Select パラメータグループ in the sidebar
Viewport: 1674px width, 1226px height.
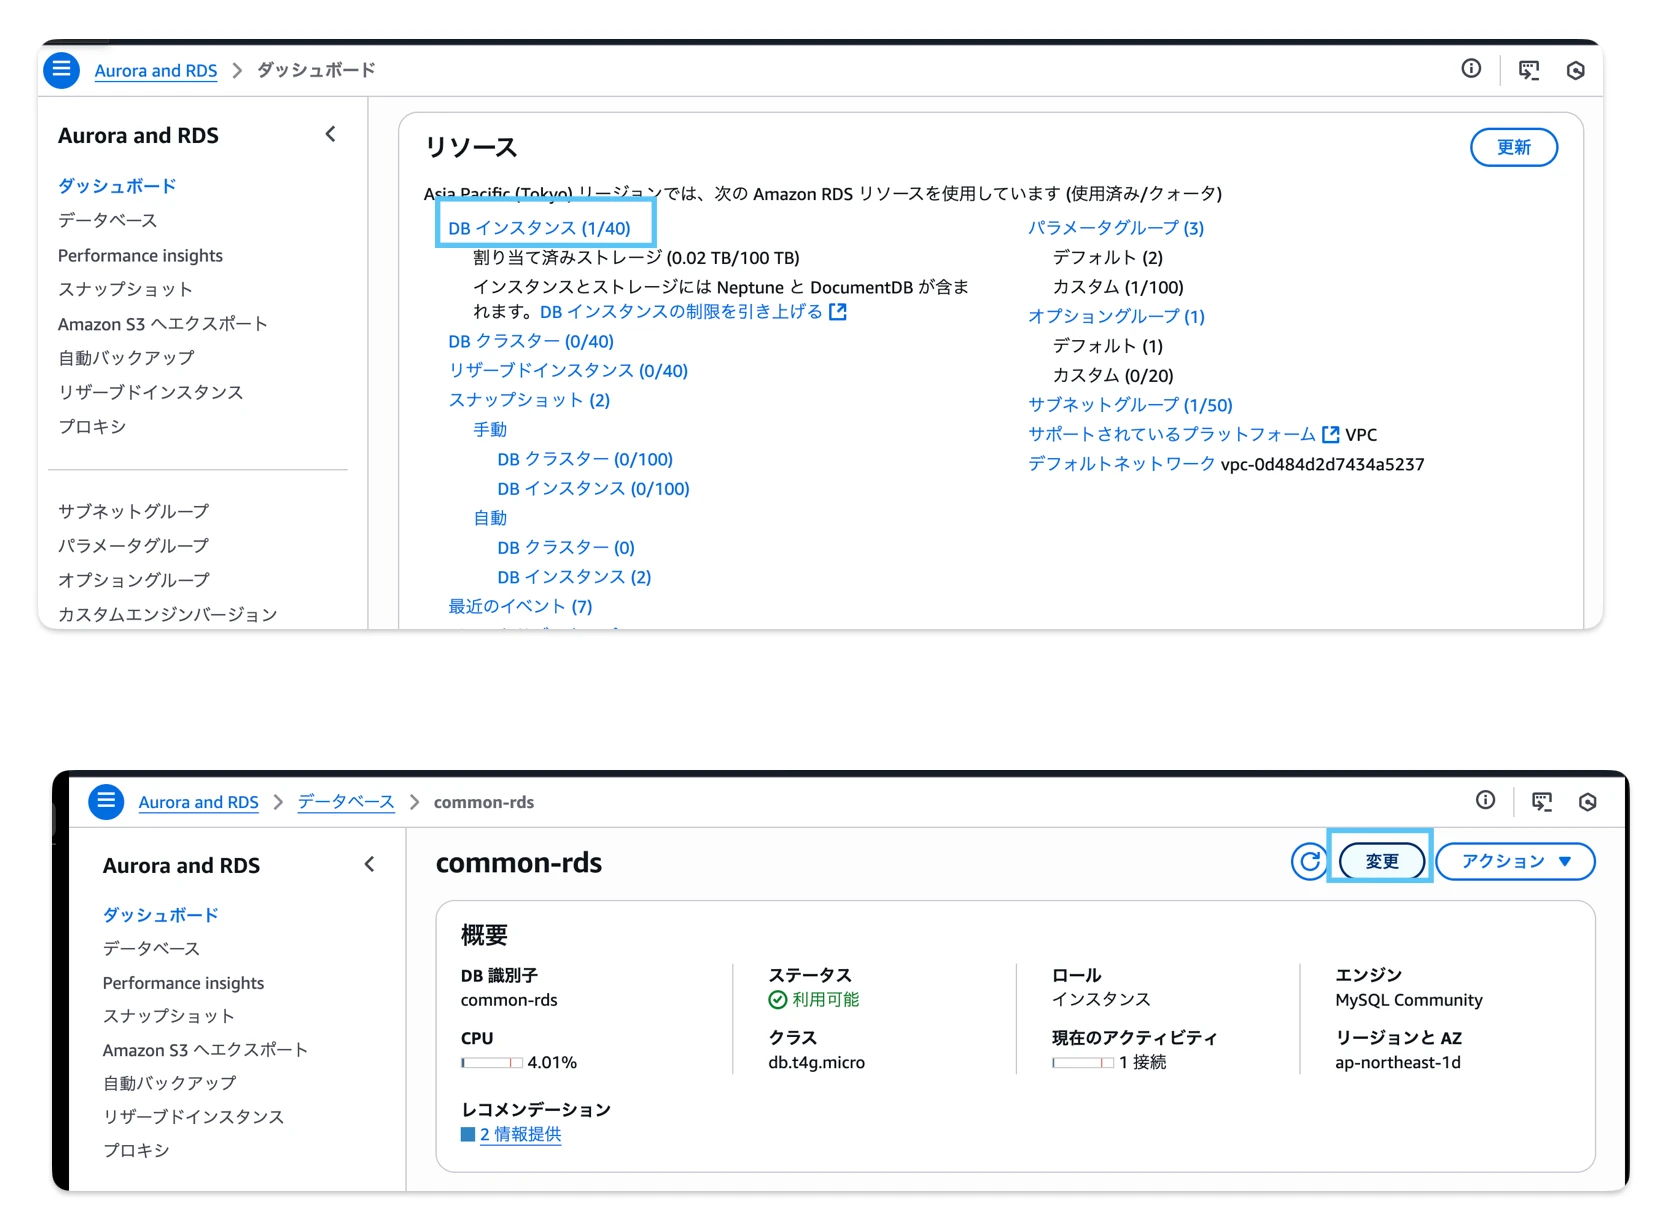click(x=133, y=546)
